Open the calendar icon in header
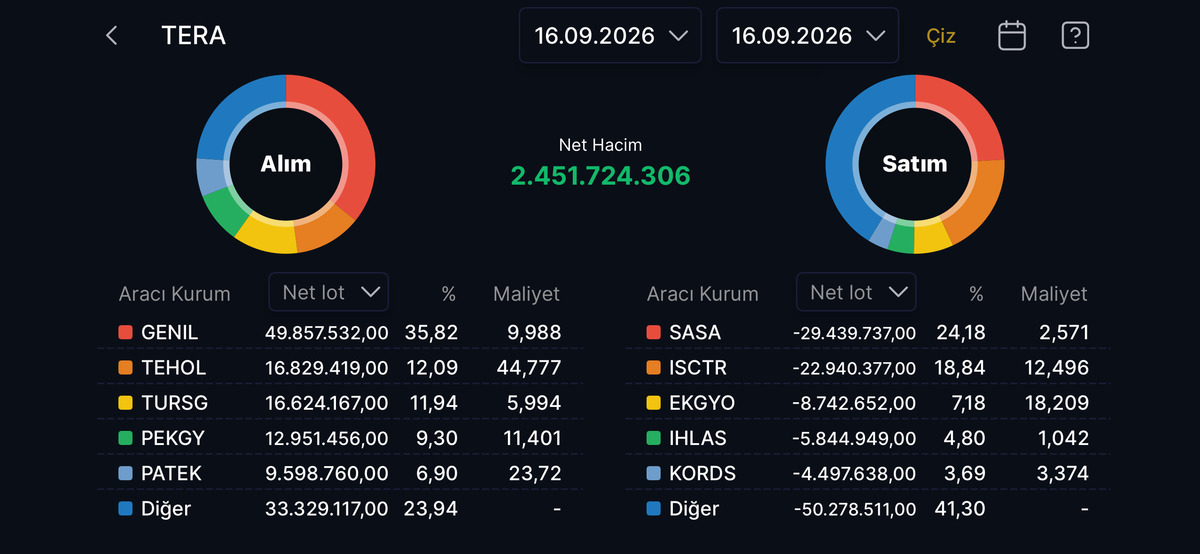Image resolution: width=1200 pixels, height=554 pixels. (x=1012, y=36)
